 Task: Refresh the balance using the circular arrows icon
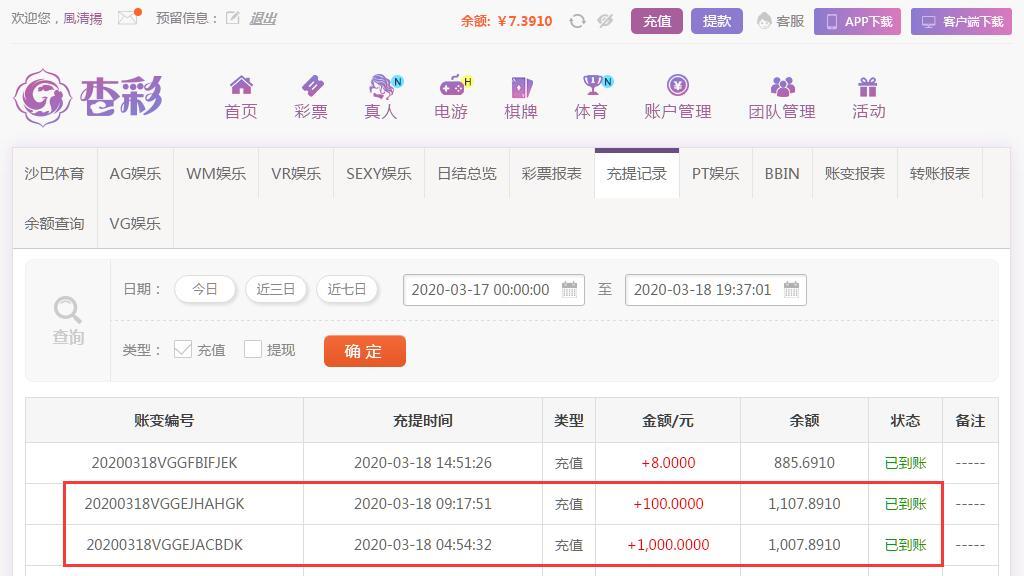point(577,21)
